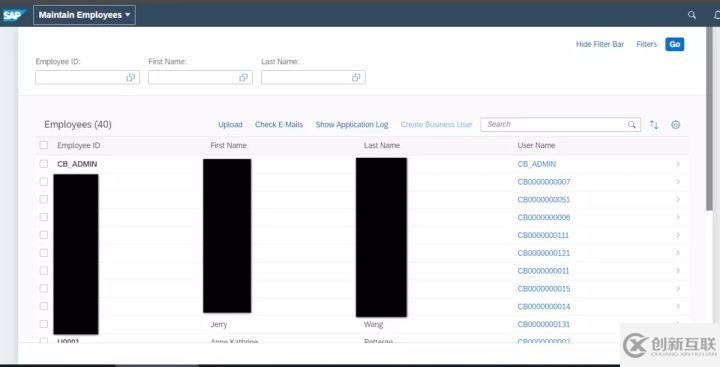Open user link CB0000000121
The image size is (720, 367).
544,253
